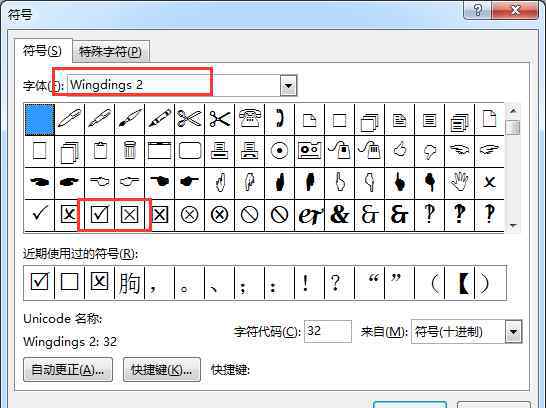Switch to the 特殊字符(P) tab
546x408 pixels.
pyautogui.click(x=110, y=52)
